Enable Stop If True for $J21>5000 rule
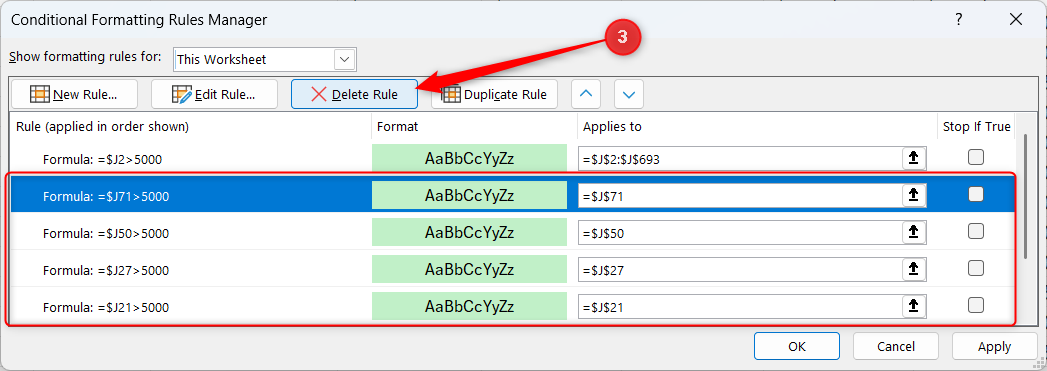 (976, 306)
